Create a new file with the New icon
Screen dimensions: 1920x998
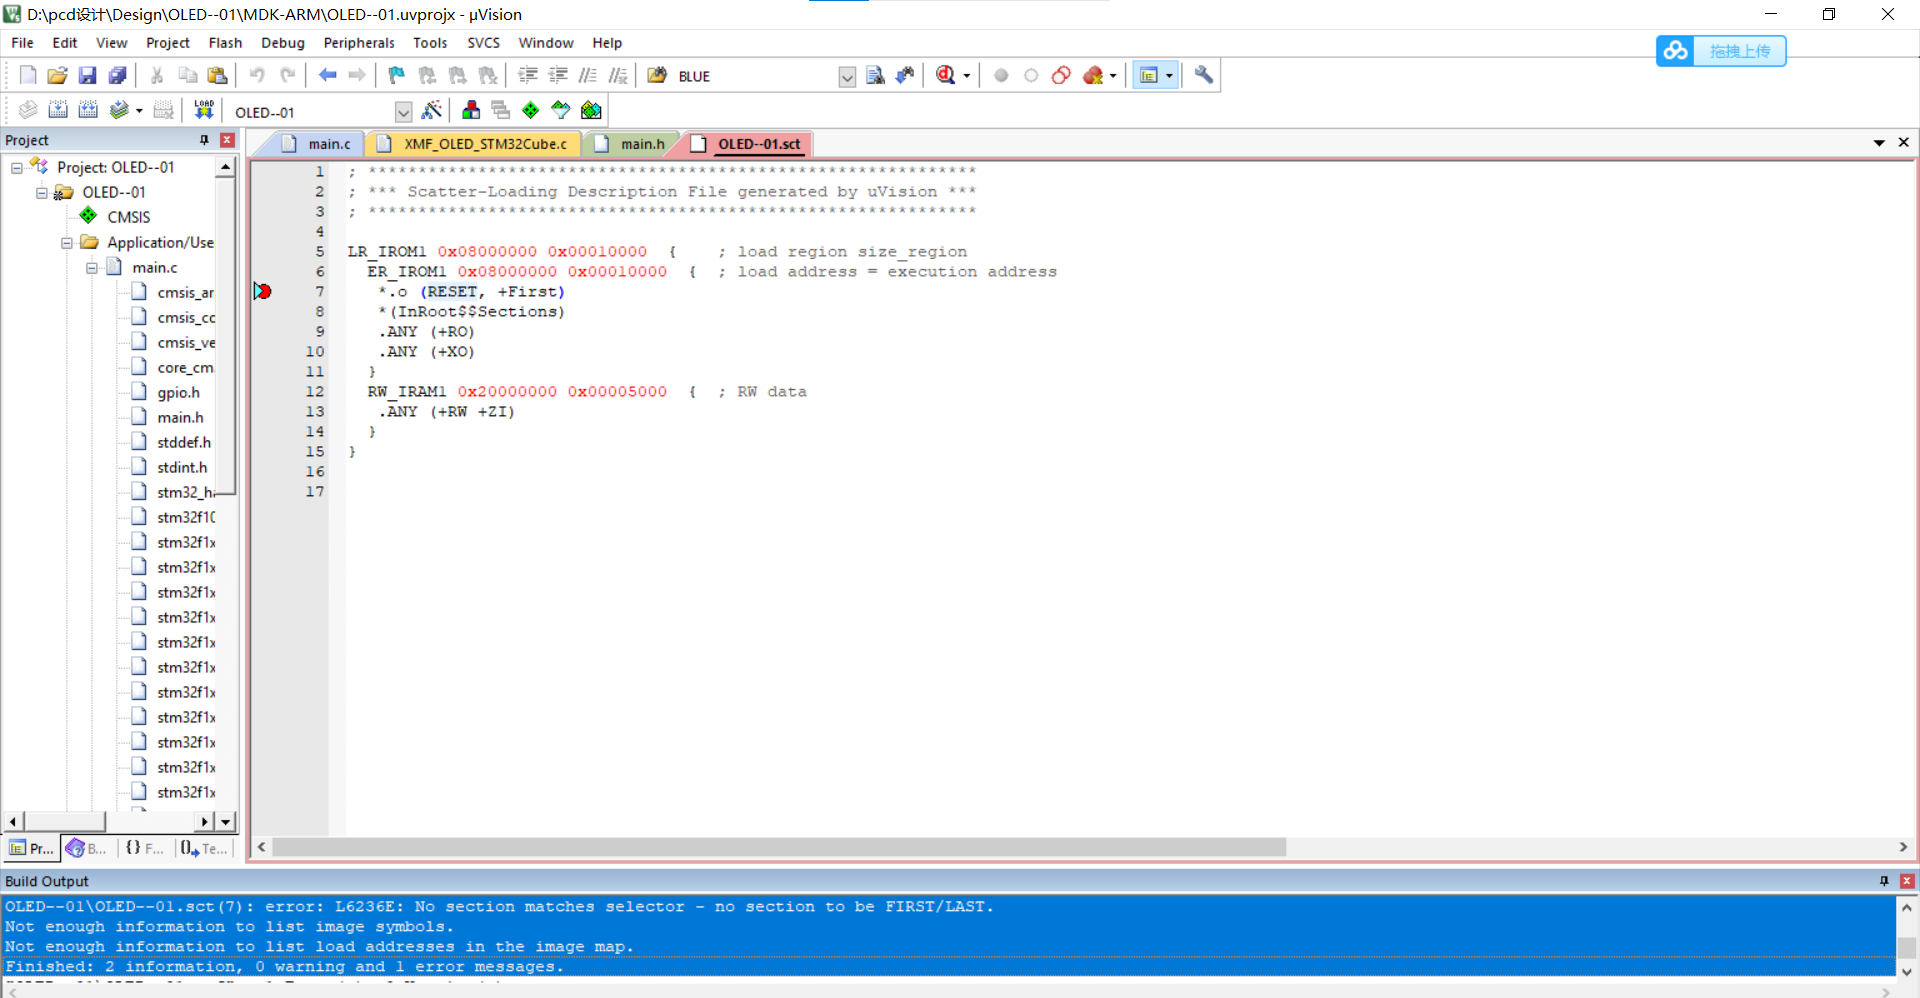click(x=28, y=75)
